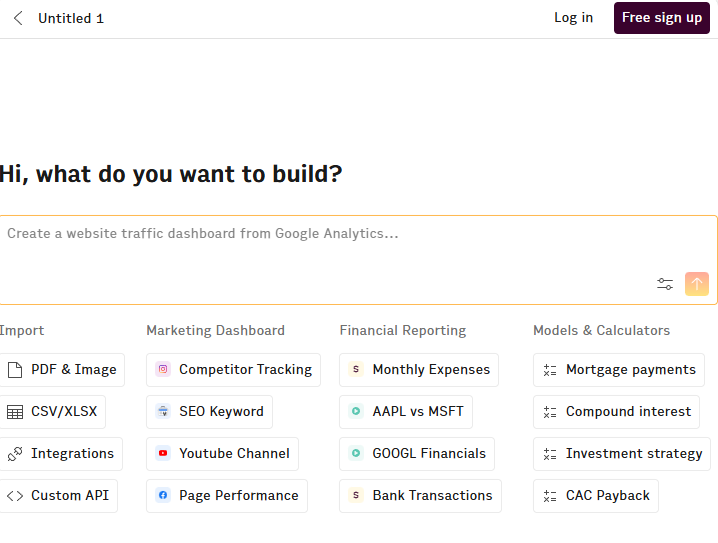Image resolution: width=718 pixels, height=543 pixels.
Task: Click the Log in link
Action: pyautogui.click(x=573, y=18)
